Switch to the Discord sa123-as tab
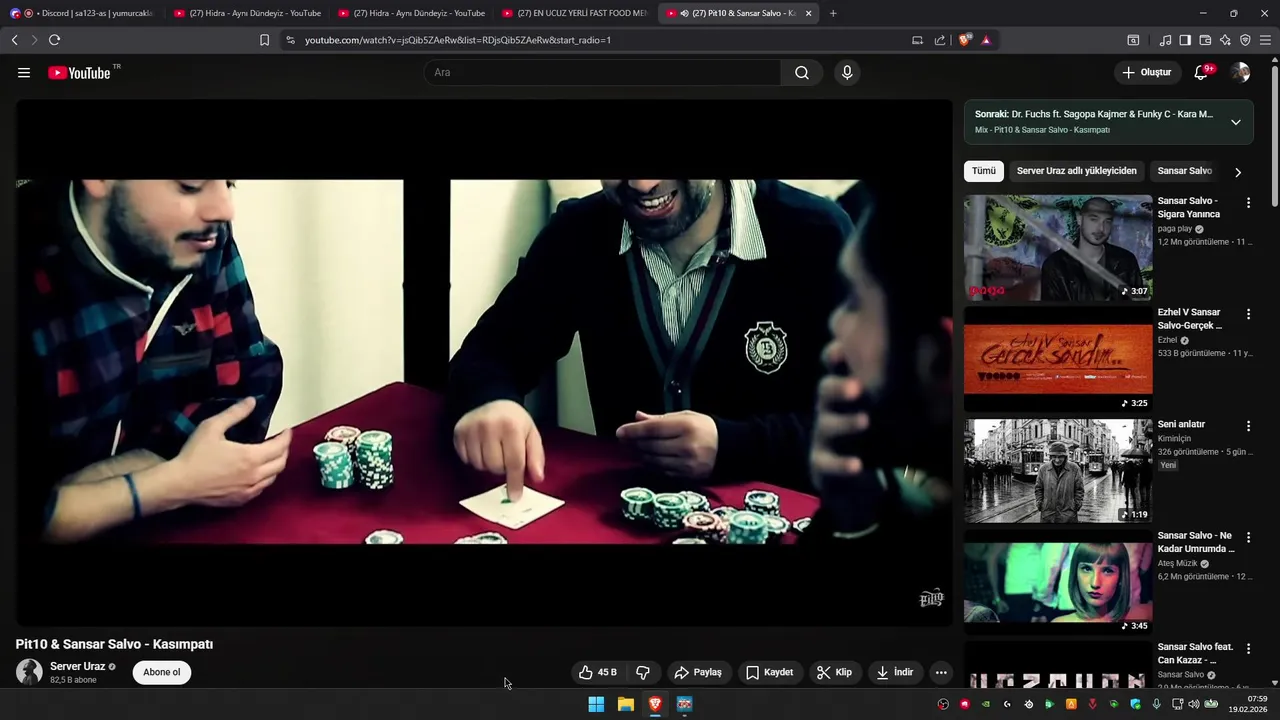1280x720 pixels. [x=82, y=13]
